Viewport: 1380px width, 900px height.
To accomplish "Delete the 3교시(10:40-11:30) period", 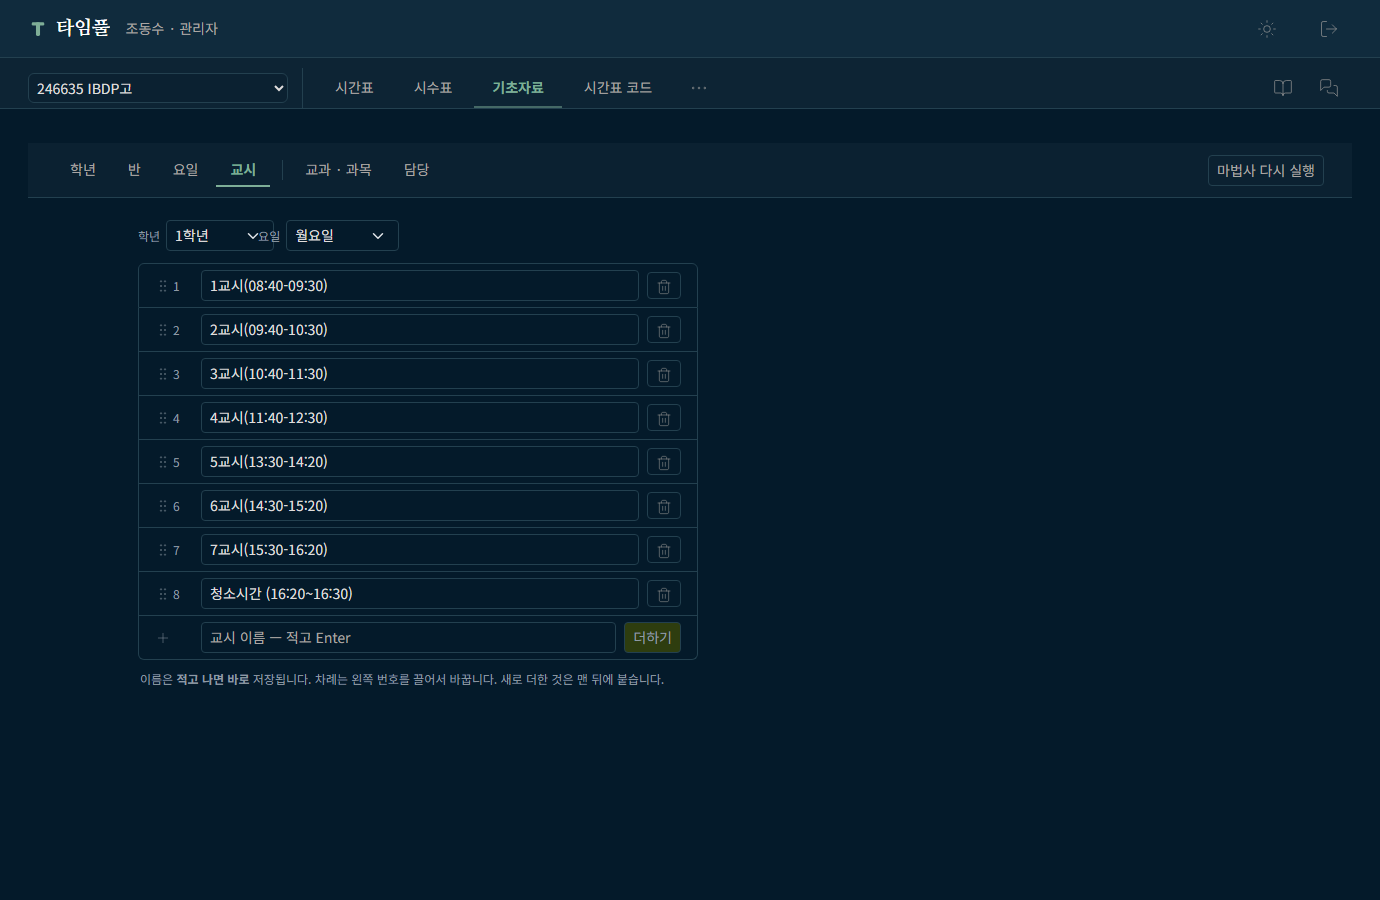I will (664, 374).
